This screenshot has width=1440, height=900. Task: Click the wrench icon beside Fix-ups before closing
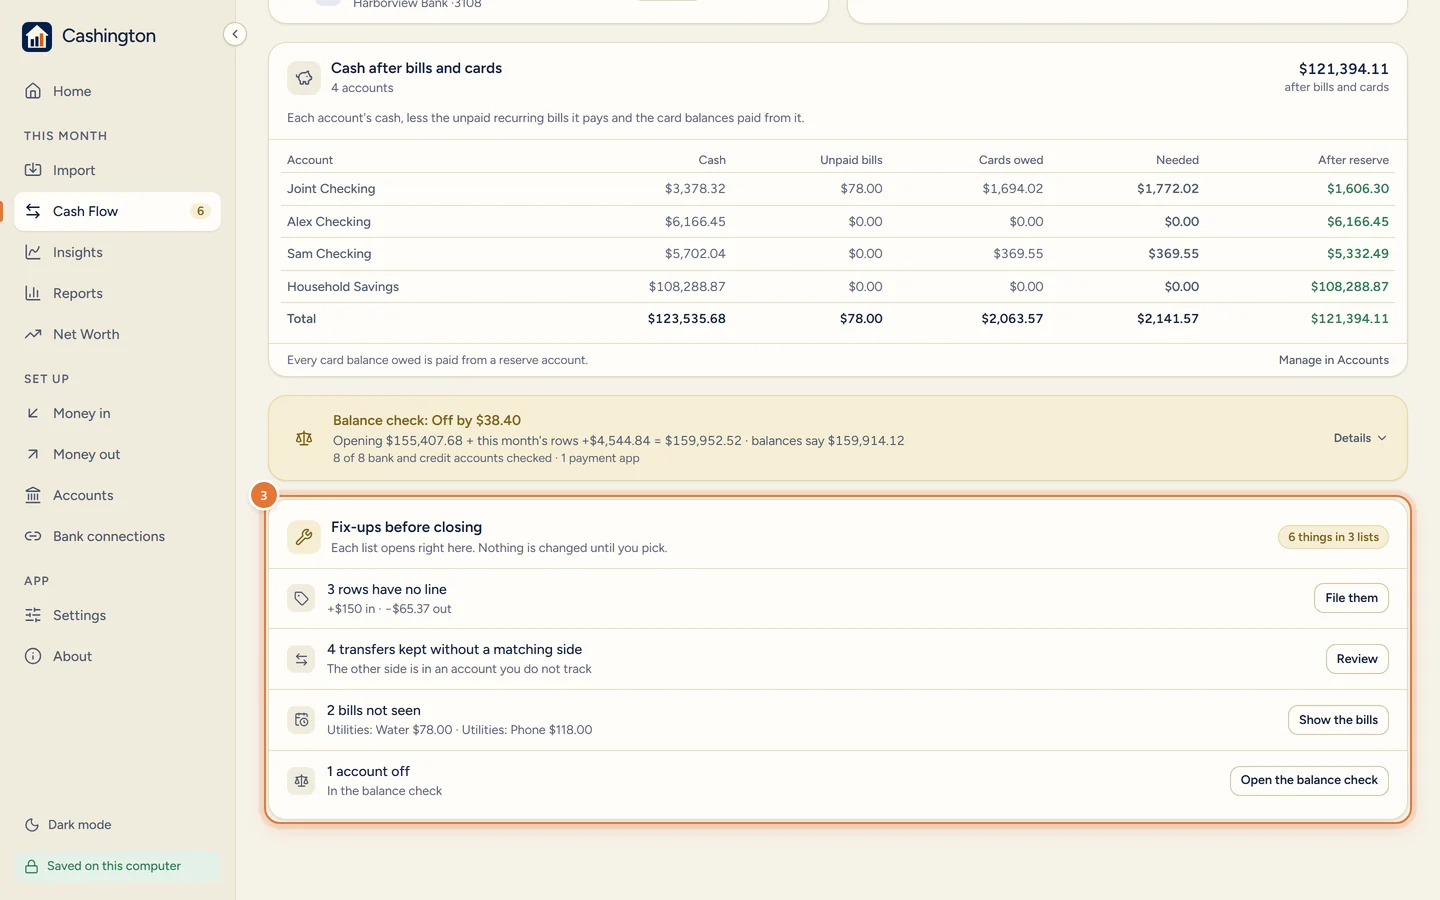click(x=304, y=537)
